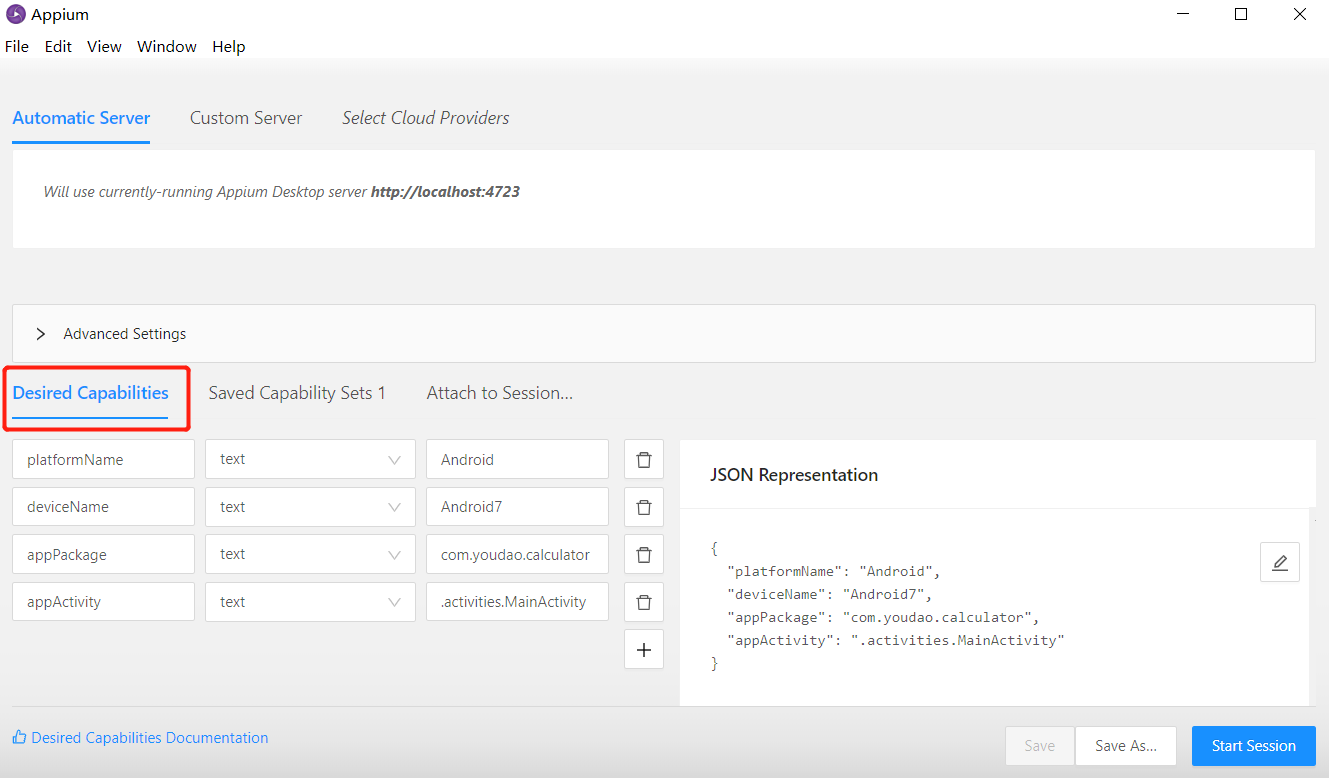Open type dropdown for platformName row
This screenshot has height=778, width=1329.
point(310,460)
